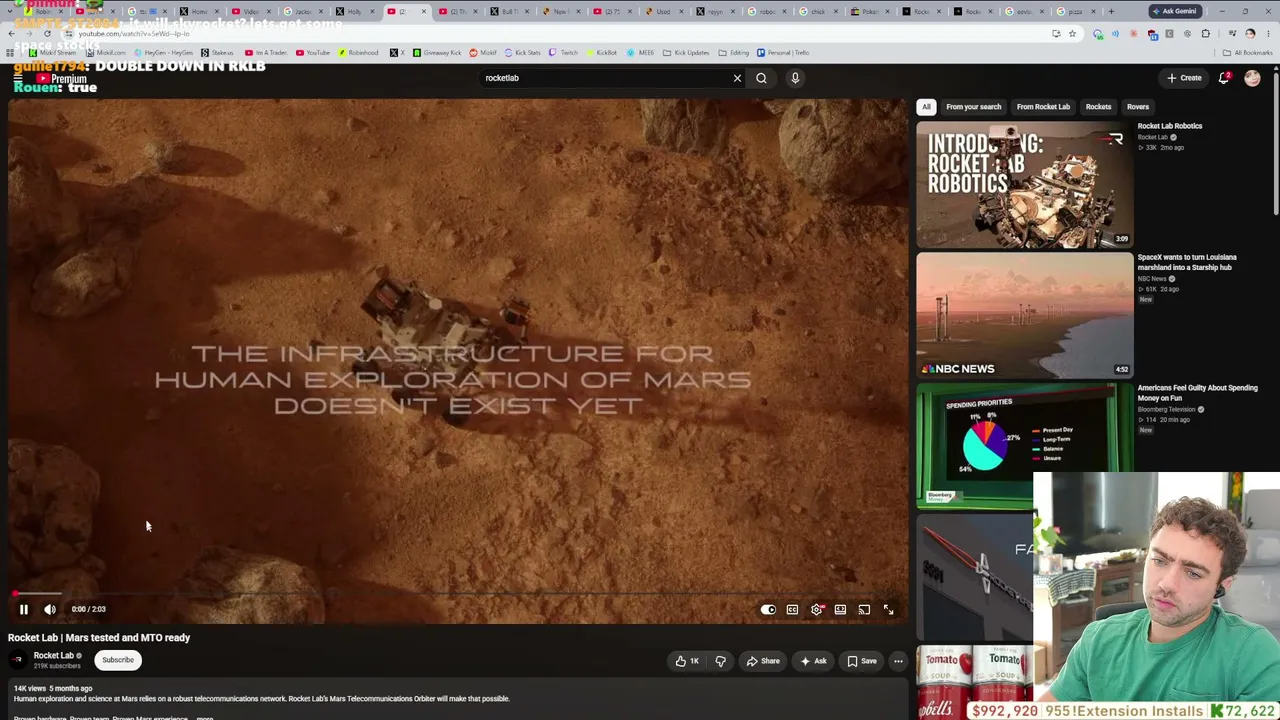Open the Rocket Lab channel avatar
Screen dimensions: 1280x720
(17, 660)
